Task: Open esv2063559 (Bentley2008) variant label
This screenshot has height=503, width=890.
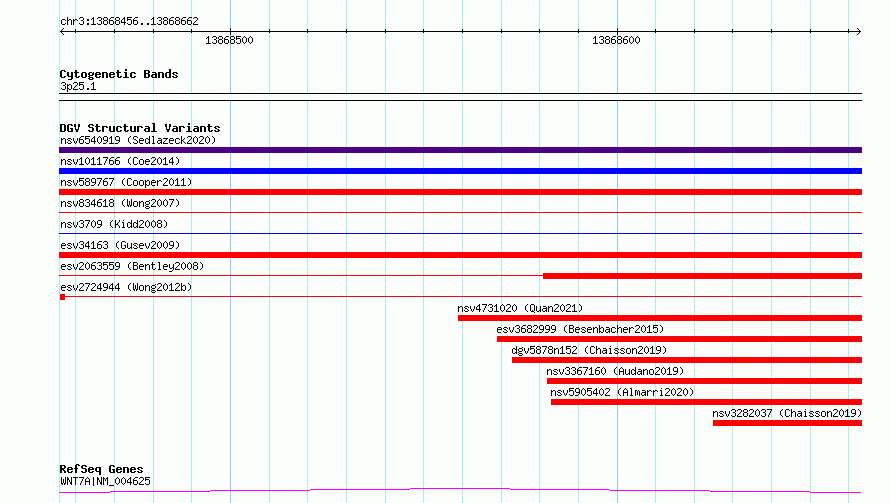Action: pyautogui.click(x=132, y=266)
